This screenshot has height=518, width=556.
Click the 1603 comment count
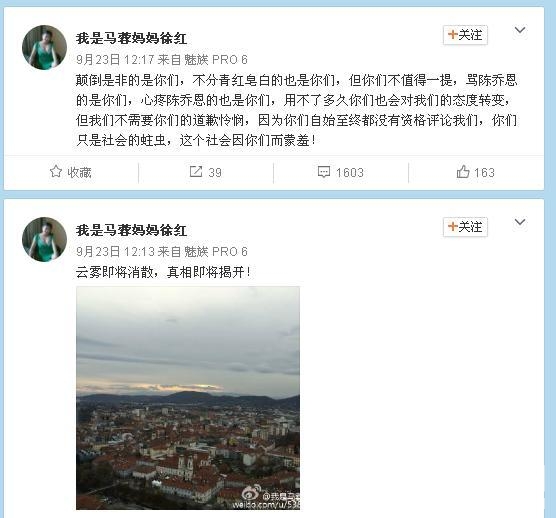[350, 173]
